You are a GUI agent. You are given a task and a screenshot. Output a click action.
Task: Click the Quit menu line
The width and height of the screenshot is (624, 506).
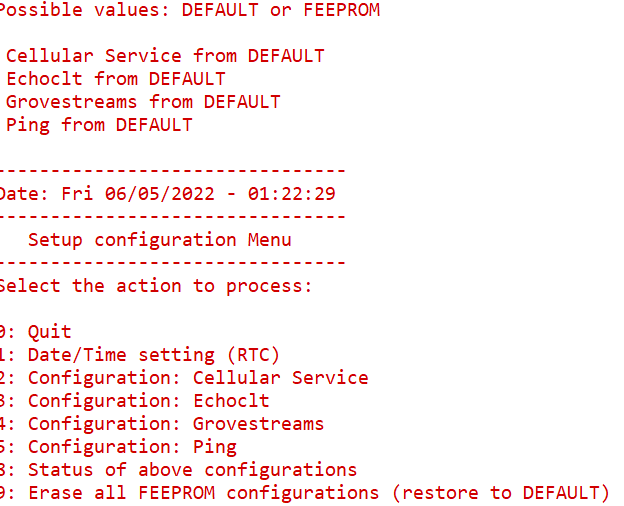point(35,332)
